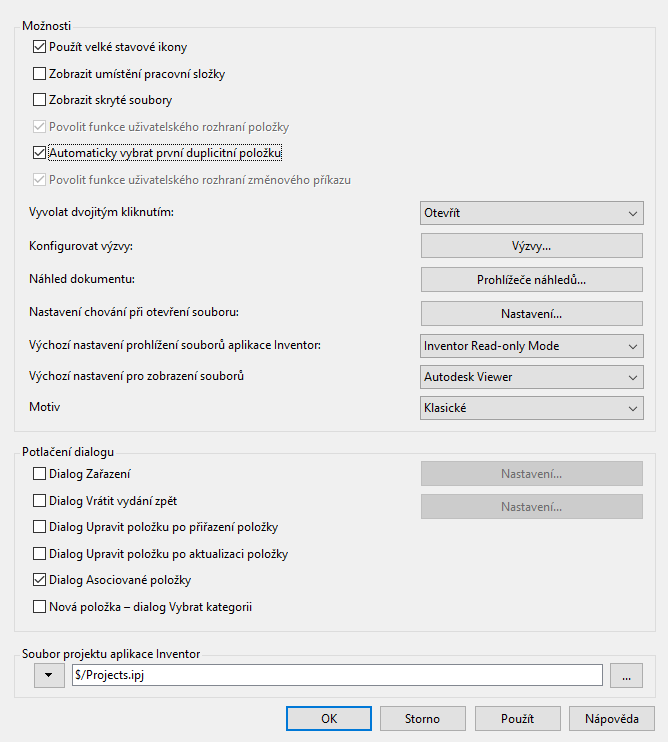668x742 pixels.
Task: Click the browse ellipsis button for project file
Action: pyautogui.click(x=626, y=675)
